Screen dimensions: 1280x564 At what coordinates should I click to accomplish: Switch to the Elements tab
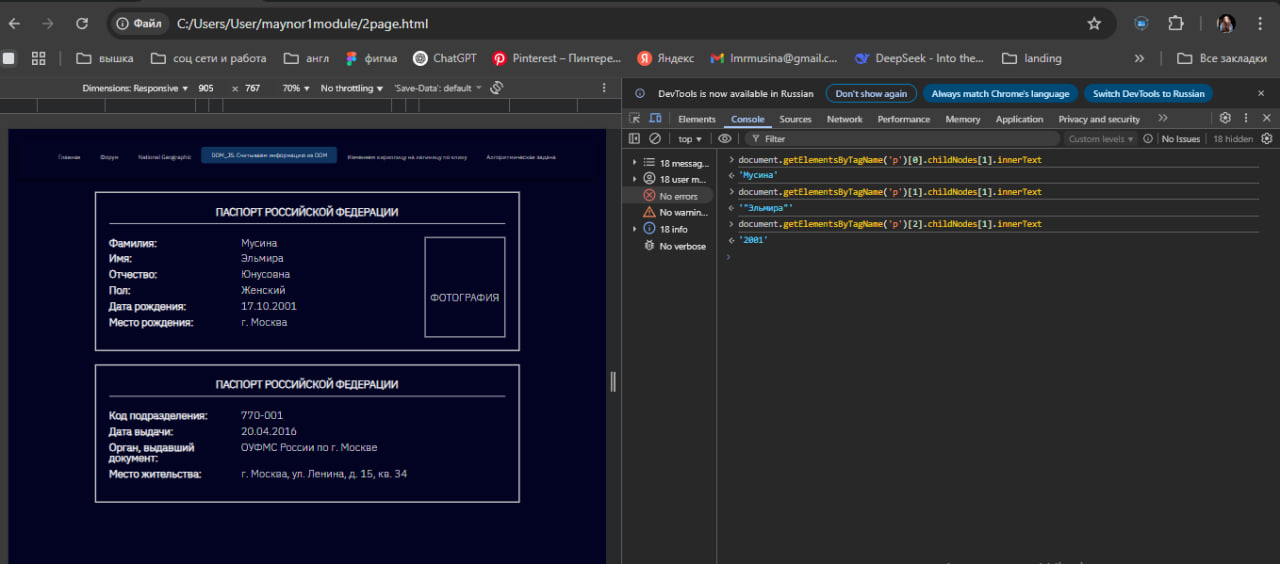pos(697,119)
